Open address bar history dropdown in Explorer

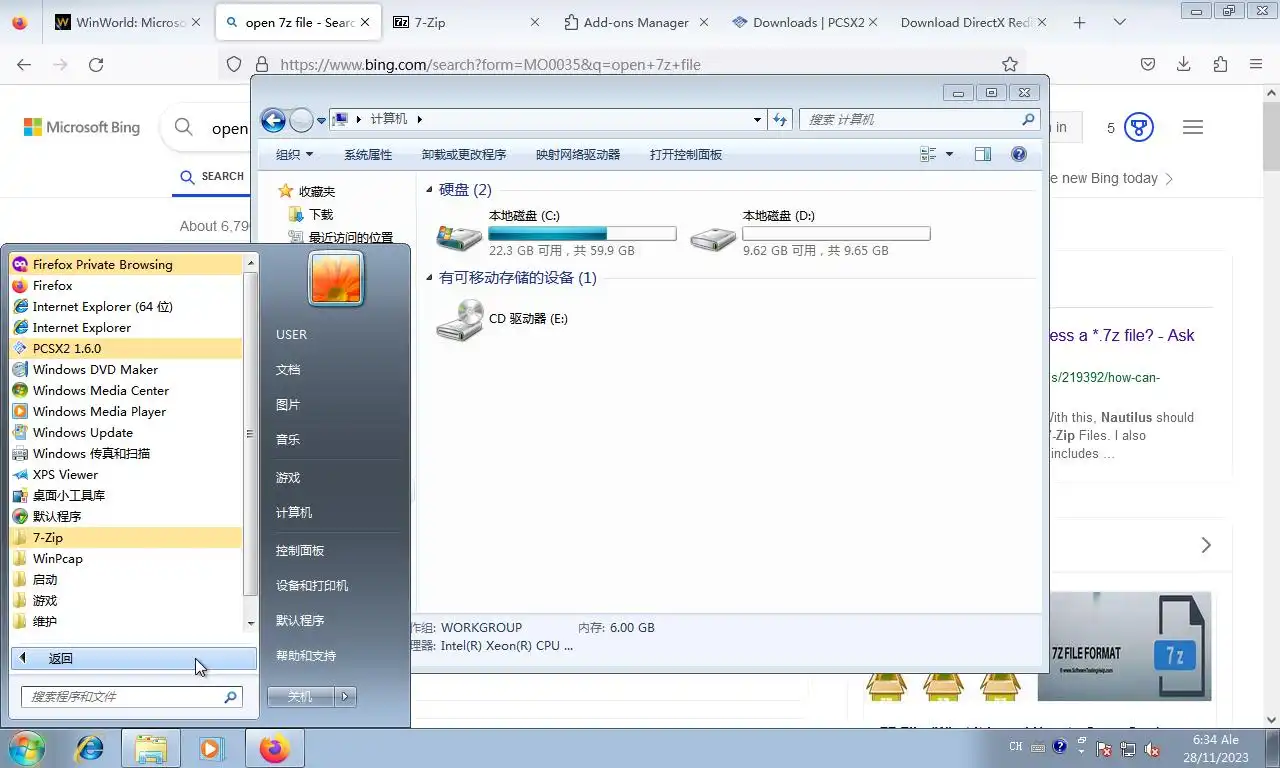[x=758, y=119]
